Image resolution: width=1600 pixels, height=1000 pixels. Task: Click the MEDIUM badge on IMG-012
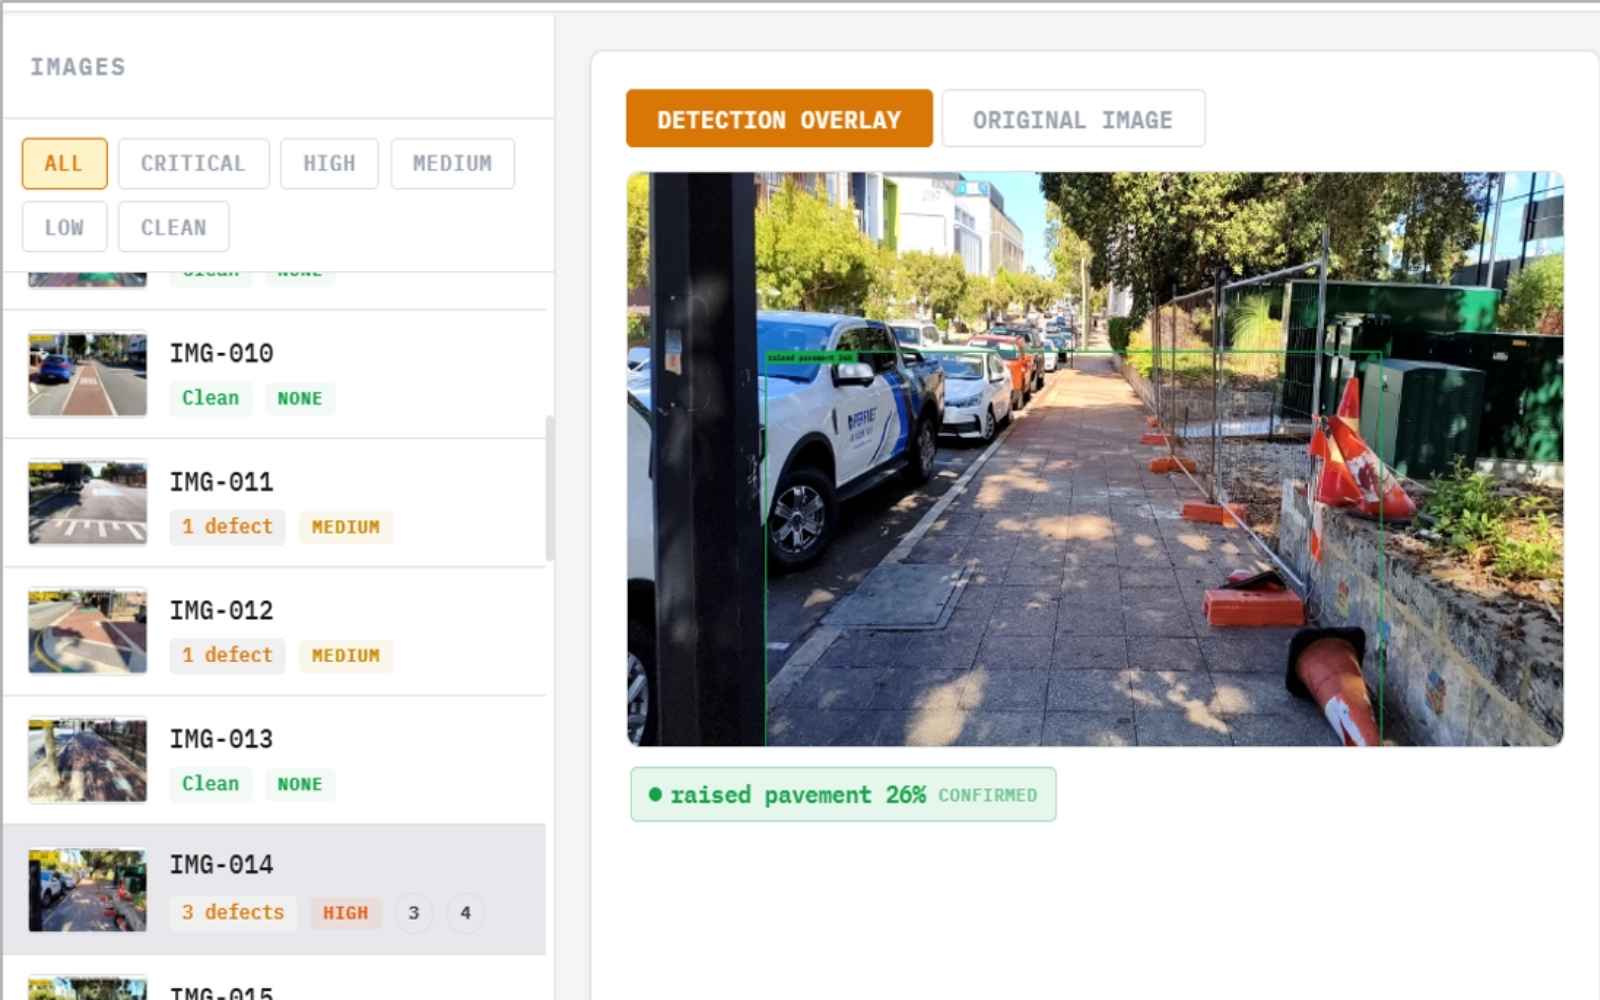345,656
